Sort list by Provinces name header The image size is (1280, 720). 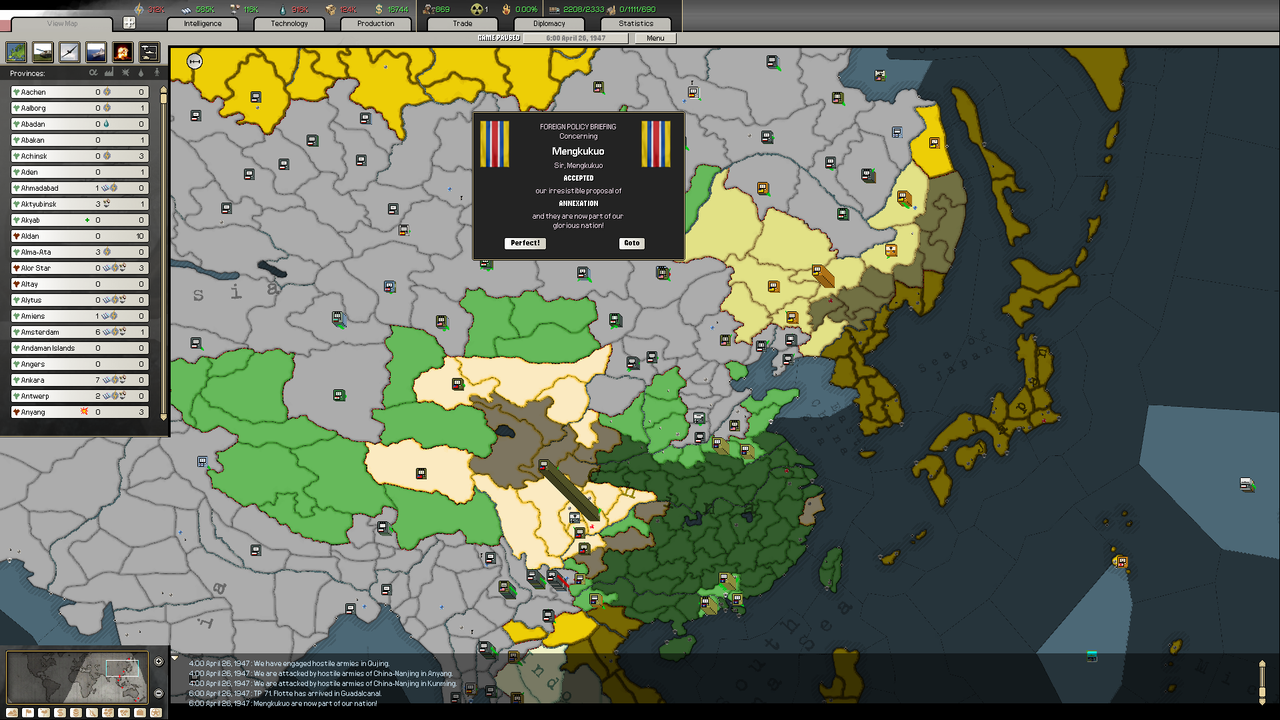click(27, 73)
